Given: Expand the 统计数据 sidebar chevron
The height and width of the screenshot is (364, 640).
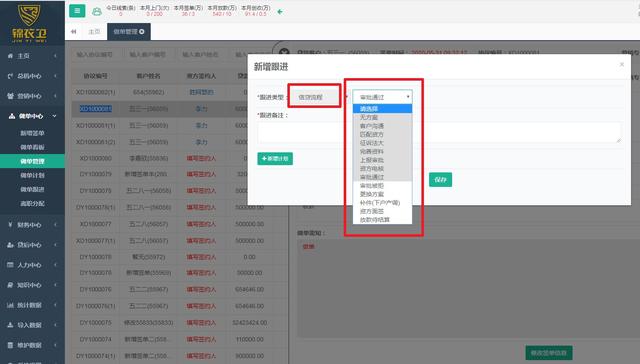Looking at the screenshot, I should [x=55, y=305].
